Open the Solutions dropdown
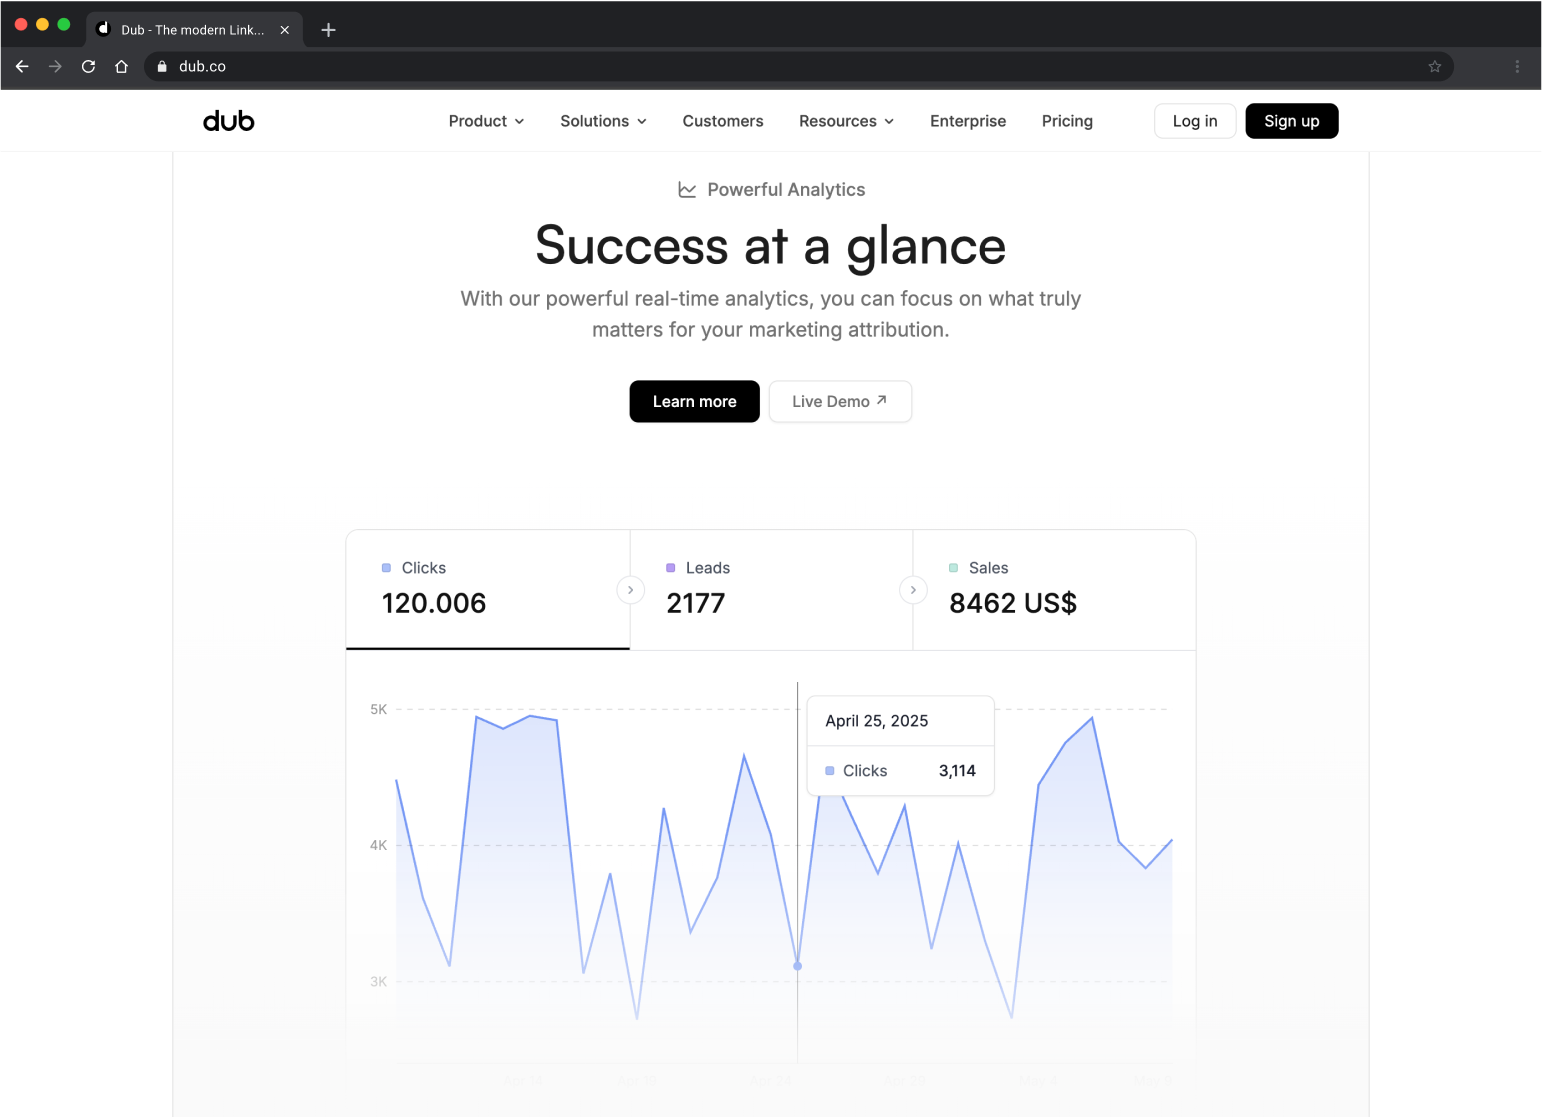Image resolution: width=1542 pixels, height=1117 pixels. (603, 121)
